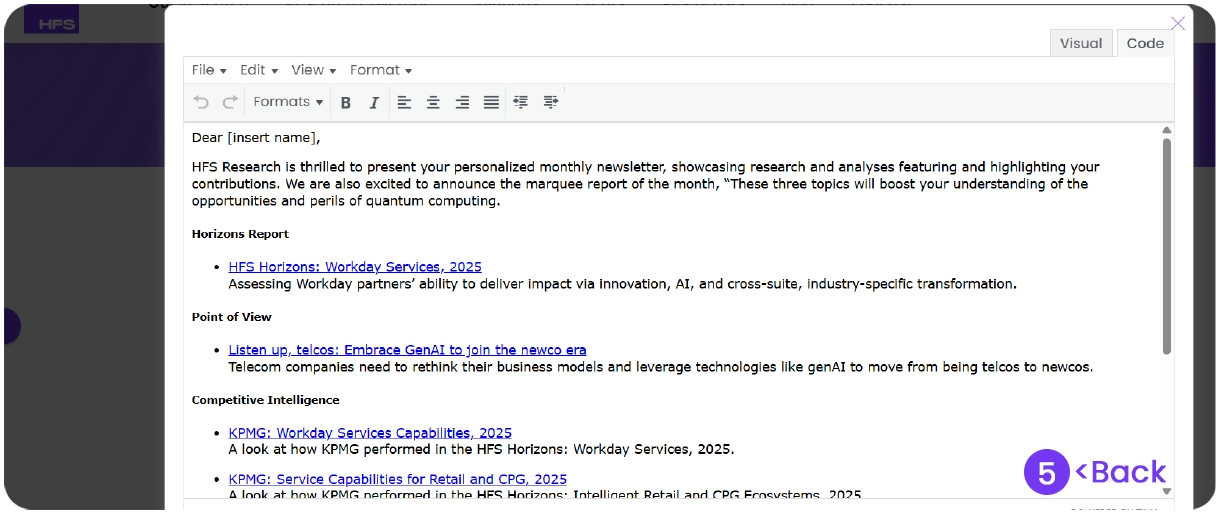This screenshot has height=513, width=1220.
Task: Open Listen up, telcos GenAI link
Action: click(x=407, y=350)
